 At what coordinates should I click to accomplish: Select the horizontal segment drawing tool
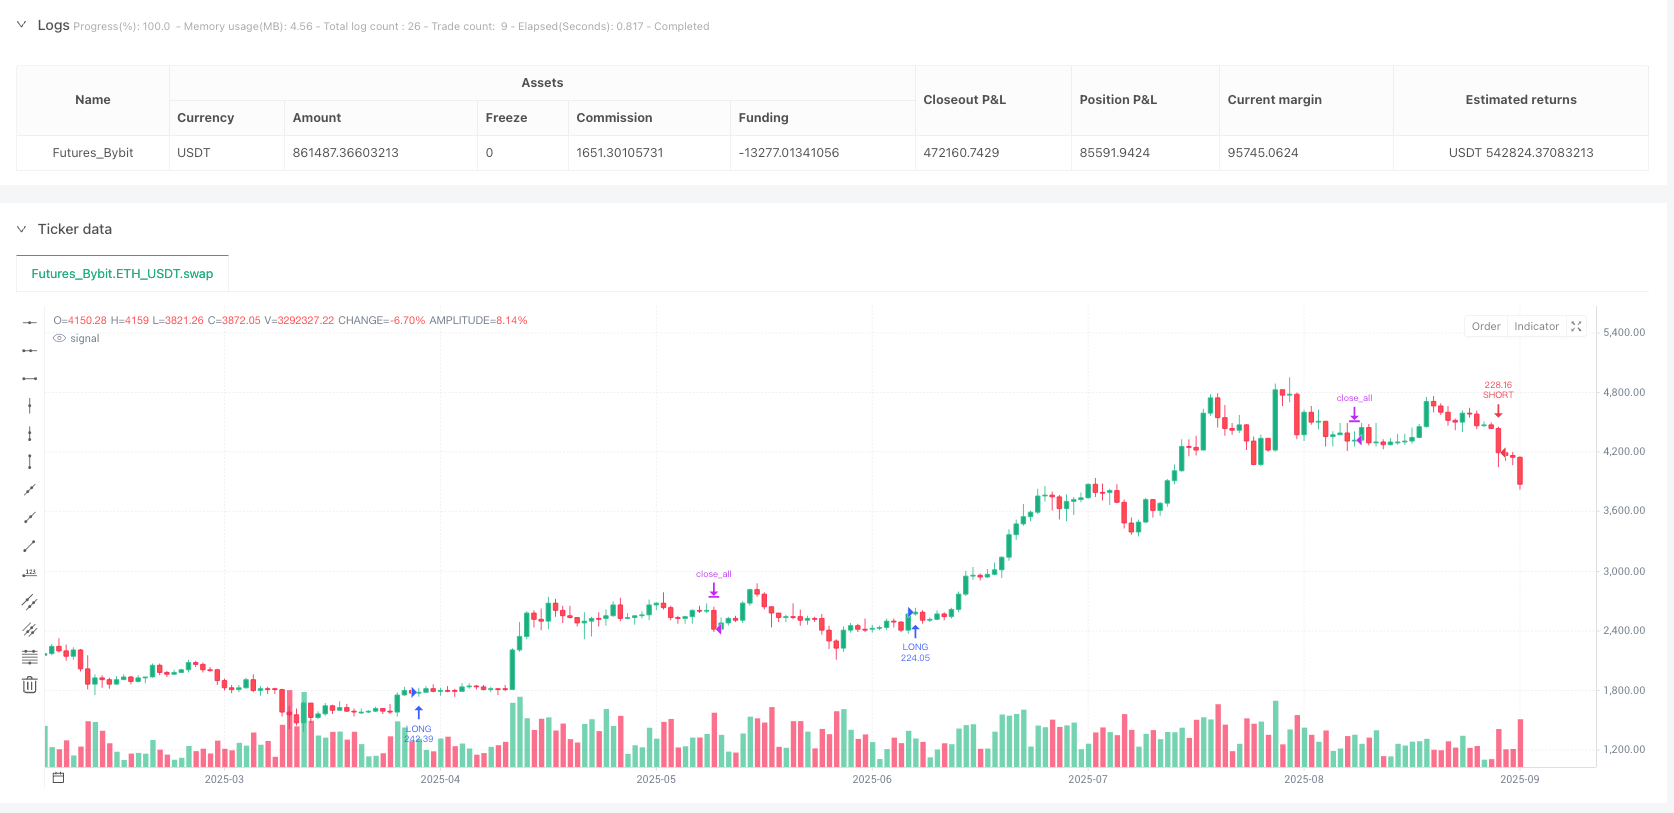30,378
